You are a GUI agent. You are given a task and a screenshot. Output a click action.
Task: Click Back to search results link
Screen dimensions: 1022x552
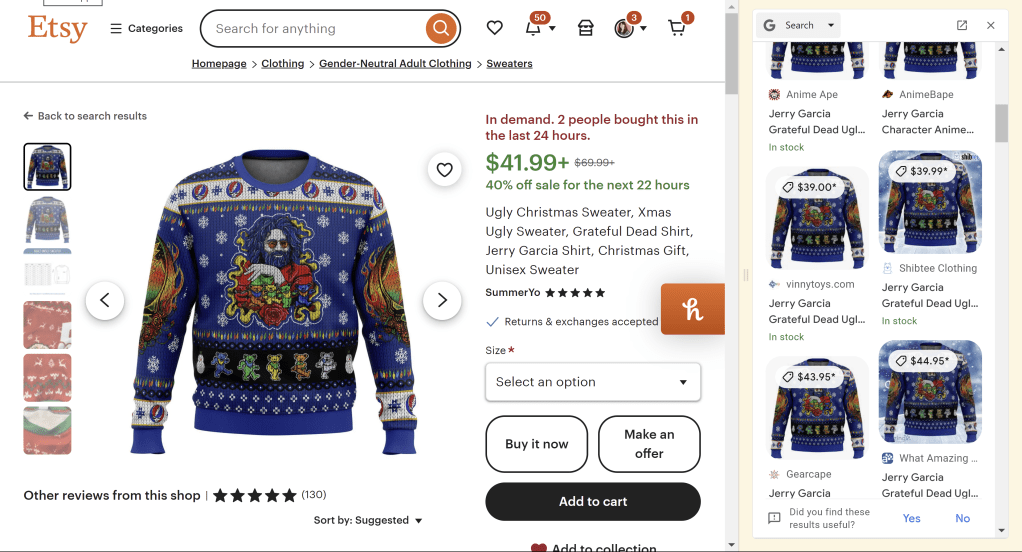85,116
